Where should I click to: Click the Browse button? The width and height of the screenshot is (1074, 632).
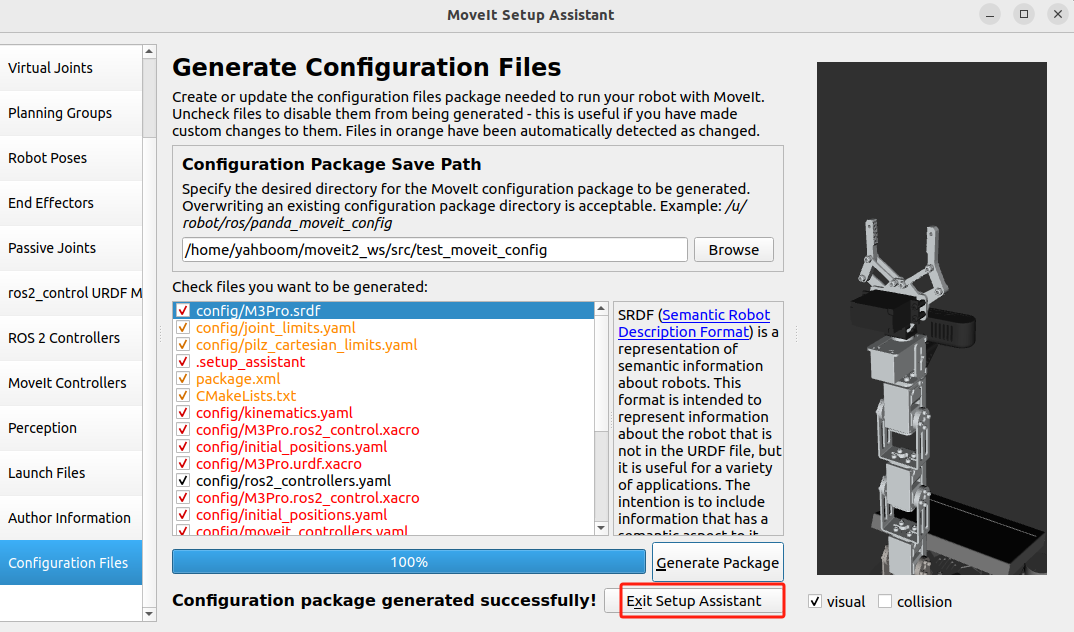point(734,250)
